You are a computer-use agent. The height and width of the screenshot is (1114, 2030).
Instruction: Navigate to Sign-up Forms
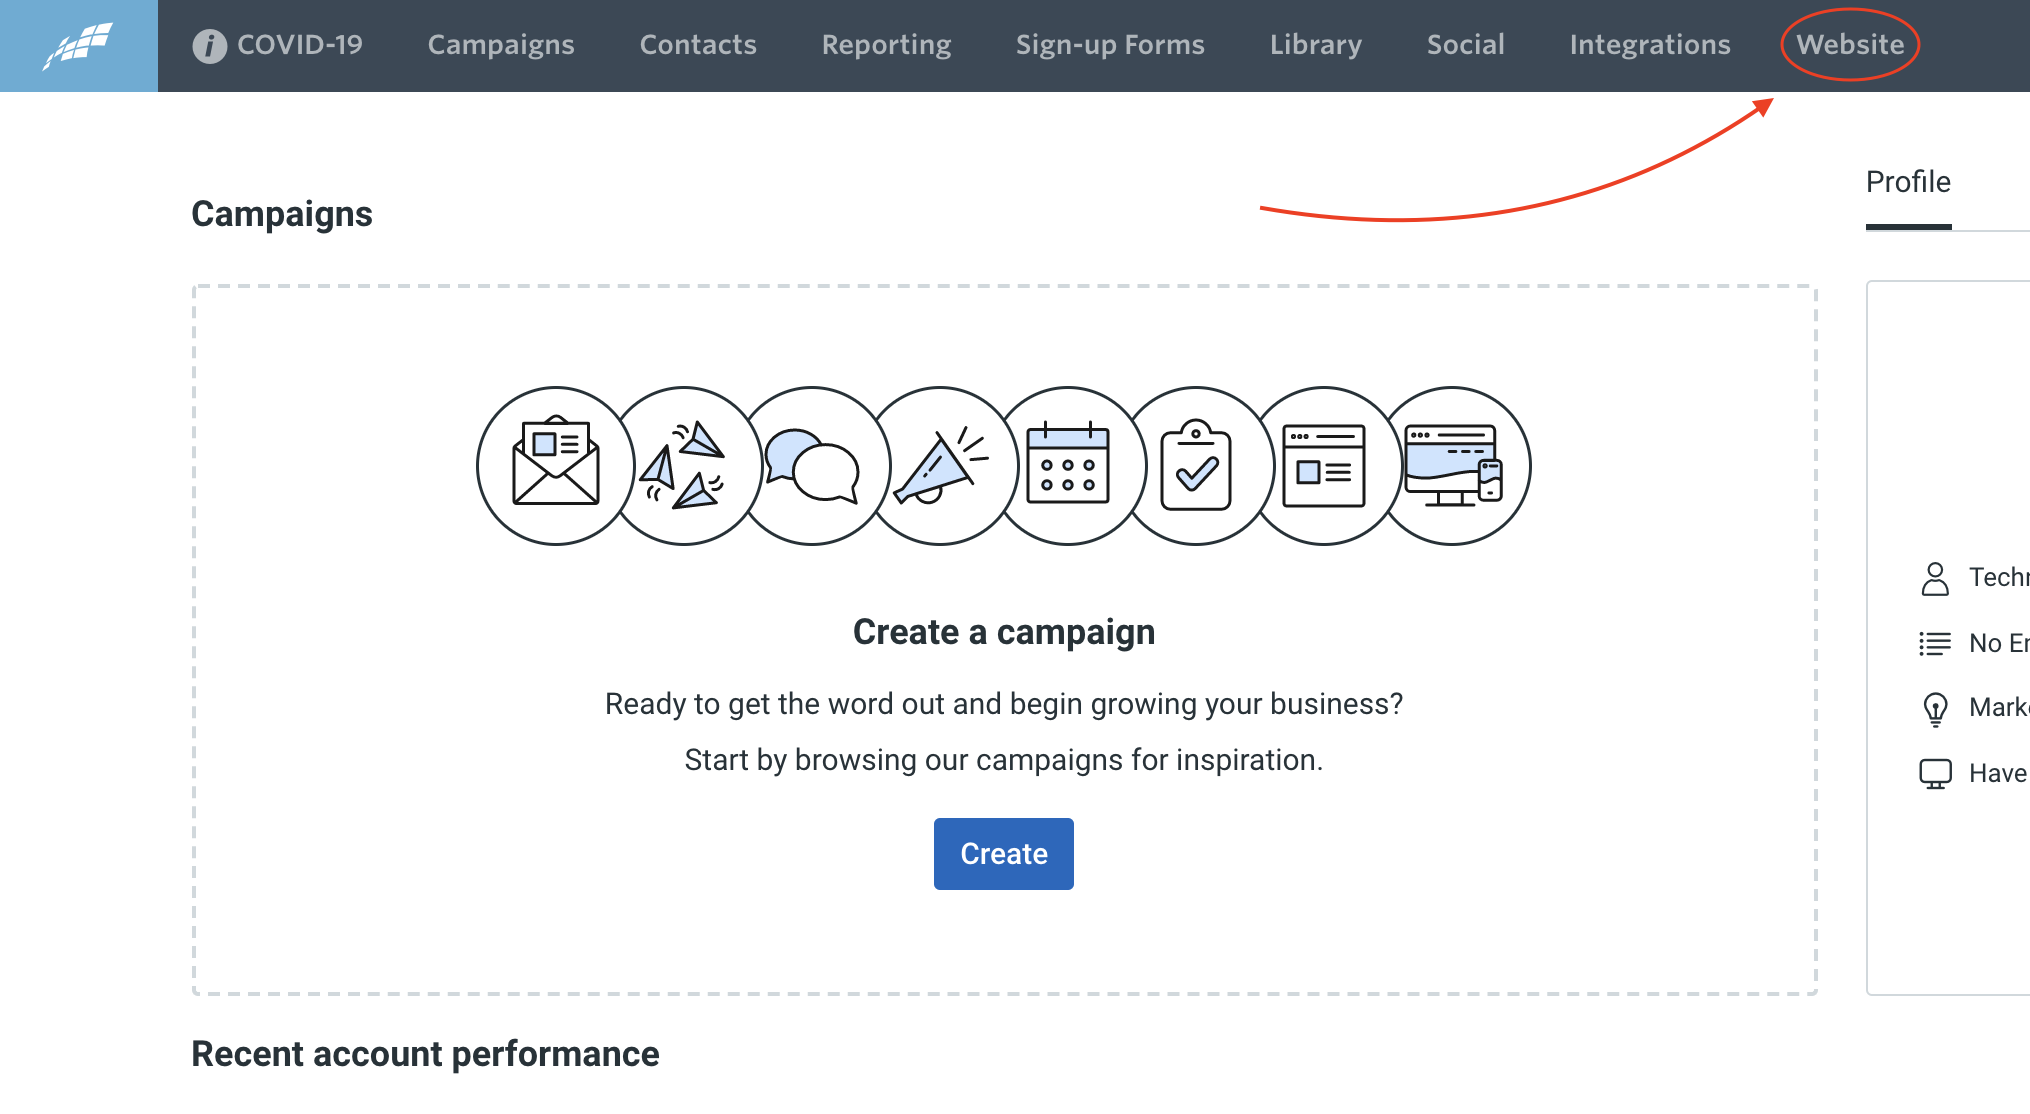click(x=1110, y=45)
